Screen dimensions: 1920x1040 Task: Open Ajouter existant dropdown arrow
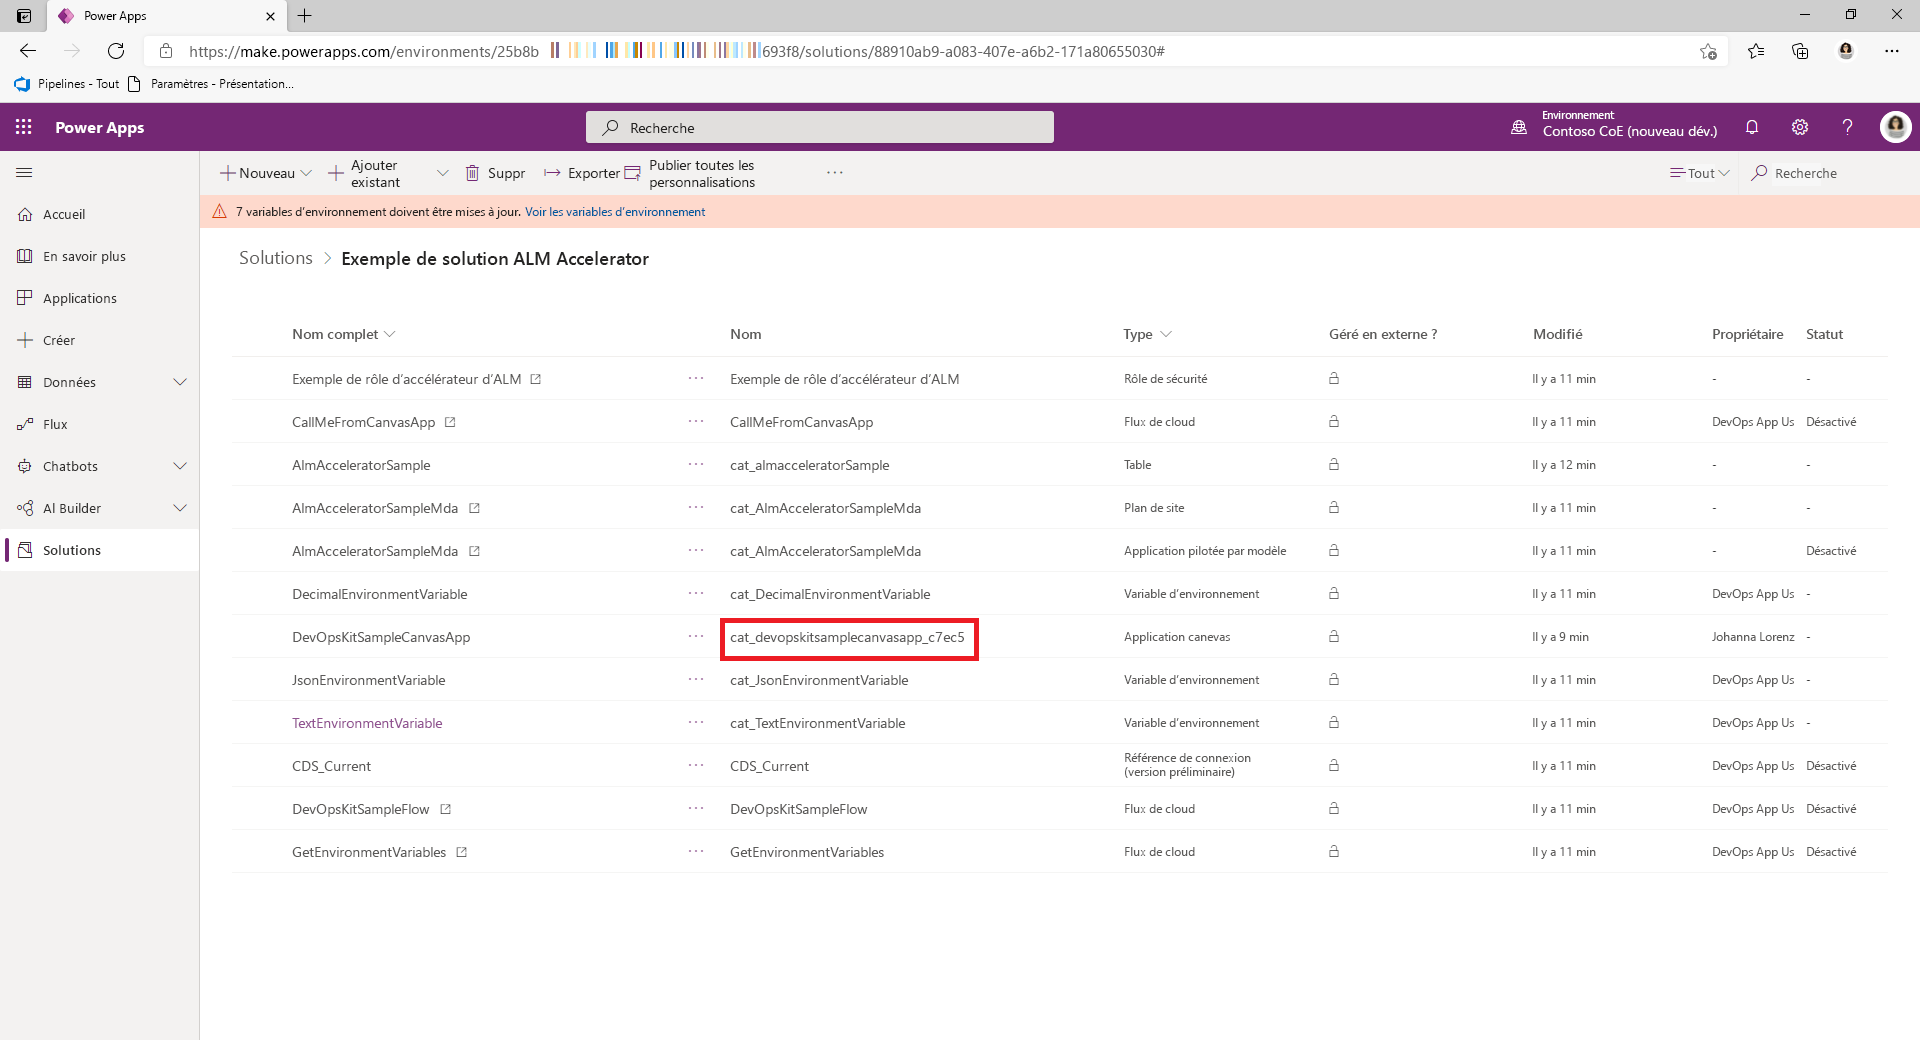[x=442, y=173]
